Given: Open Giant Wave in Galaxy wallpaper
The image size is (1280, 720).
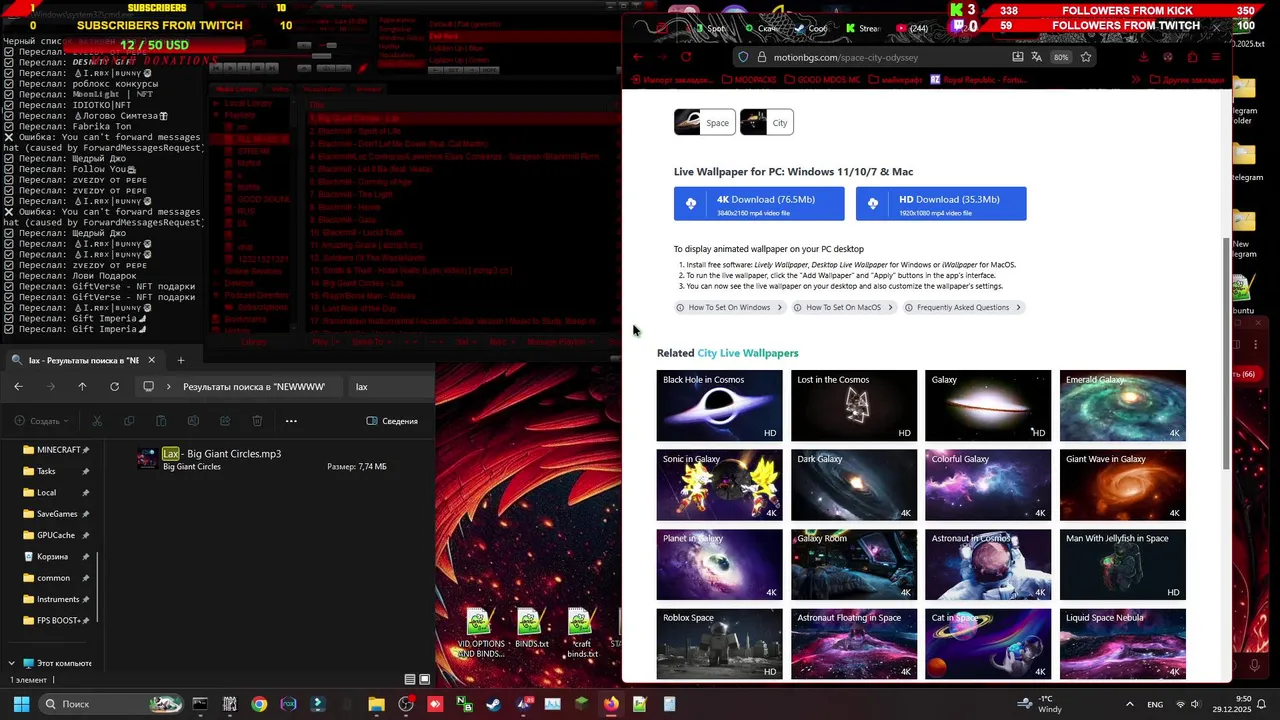Looking at the screenshot, I should click(1123, 485).
